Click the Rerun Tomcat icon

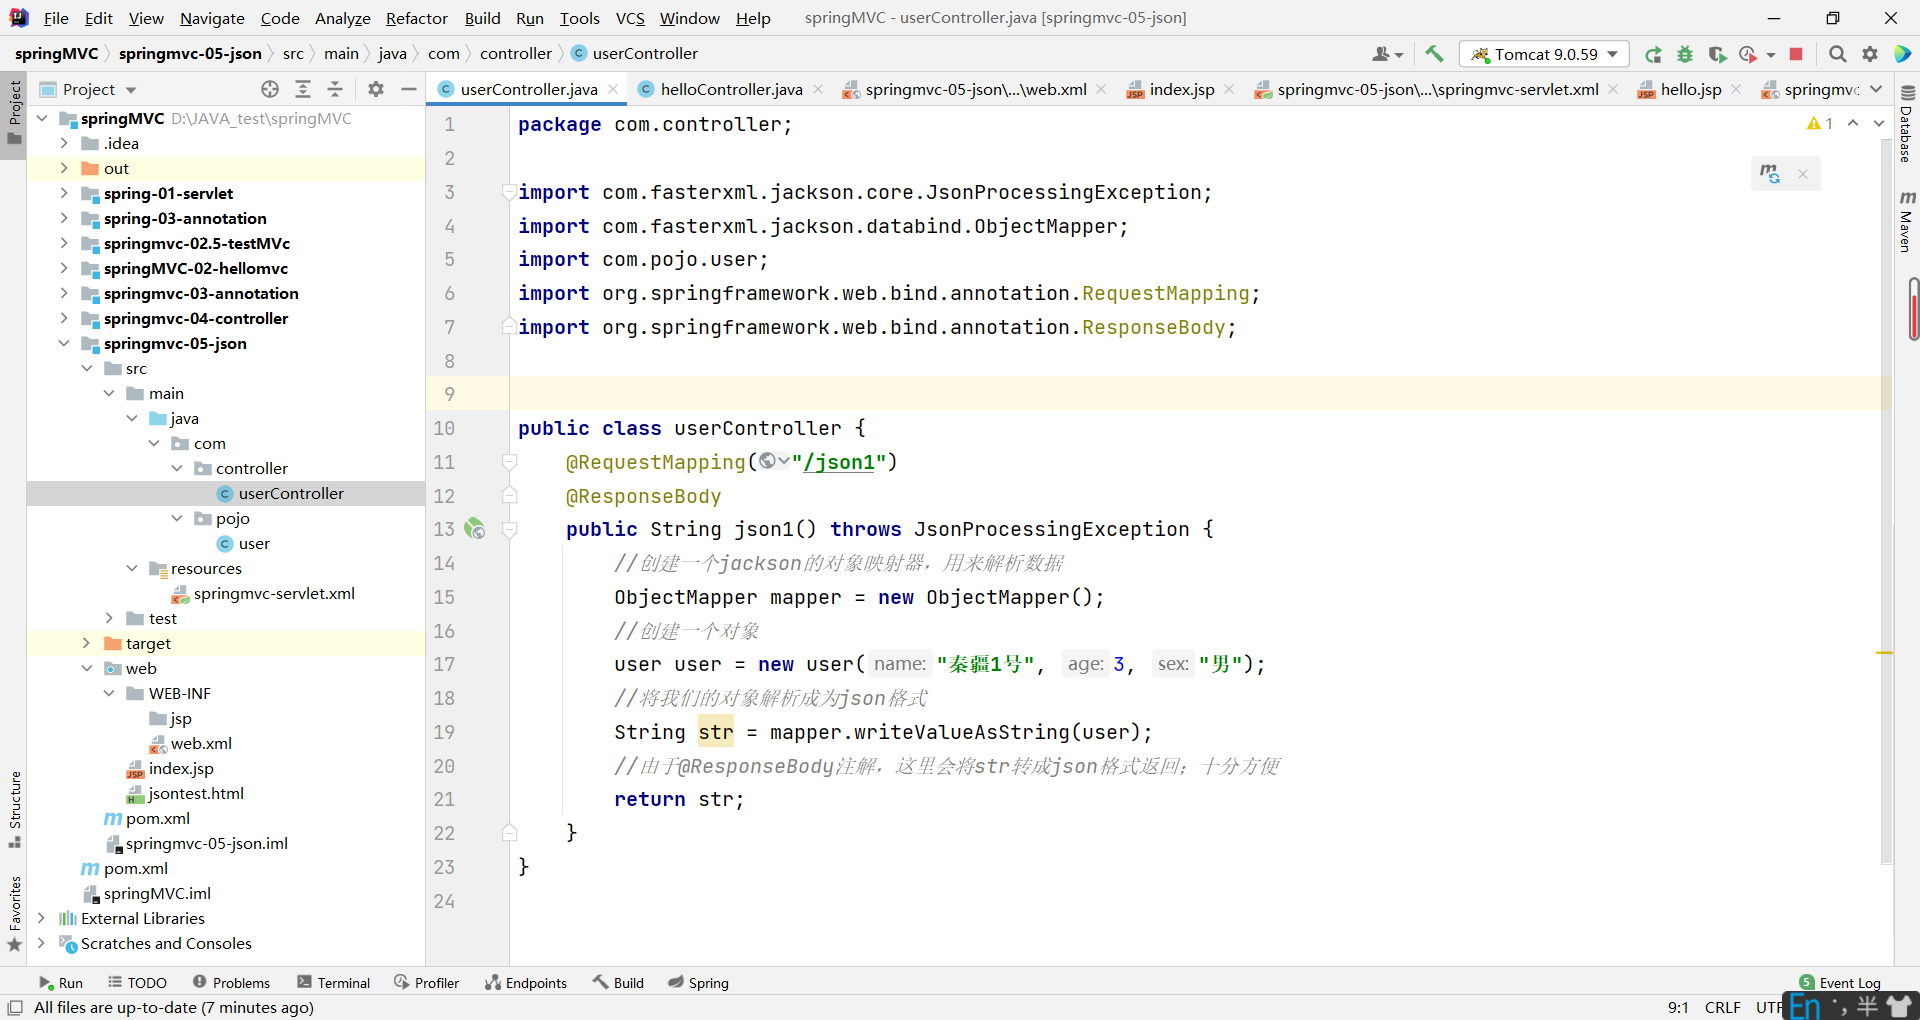pyautogui.click(x=1654, y=54)
